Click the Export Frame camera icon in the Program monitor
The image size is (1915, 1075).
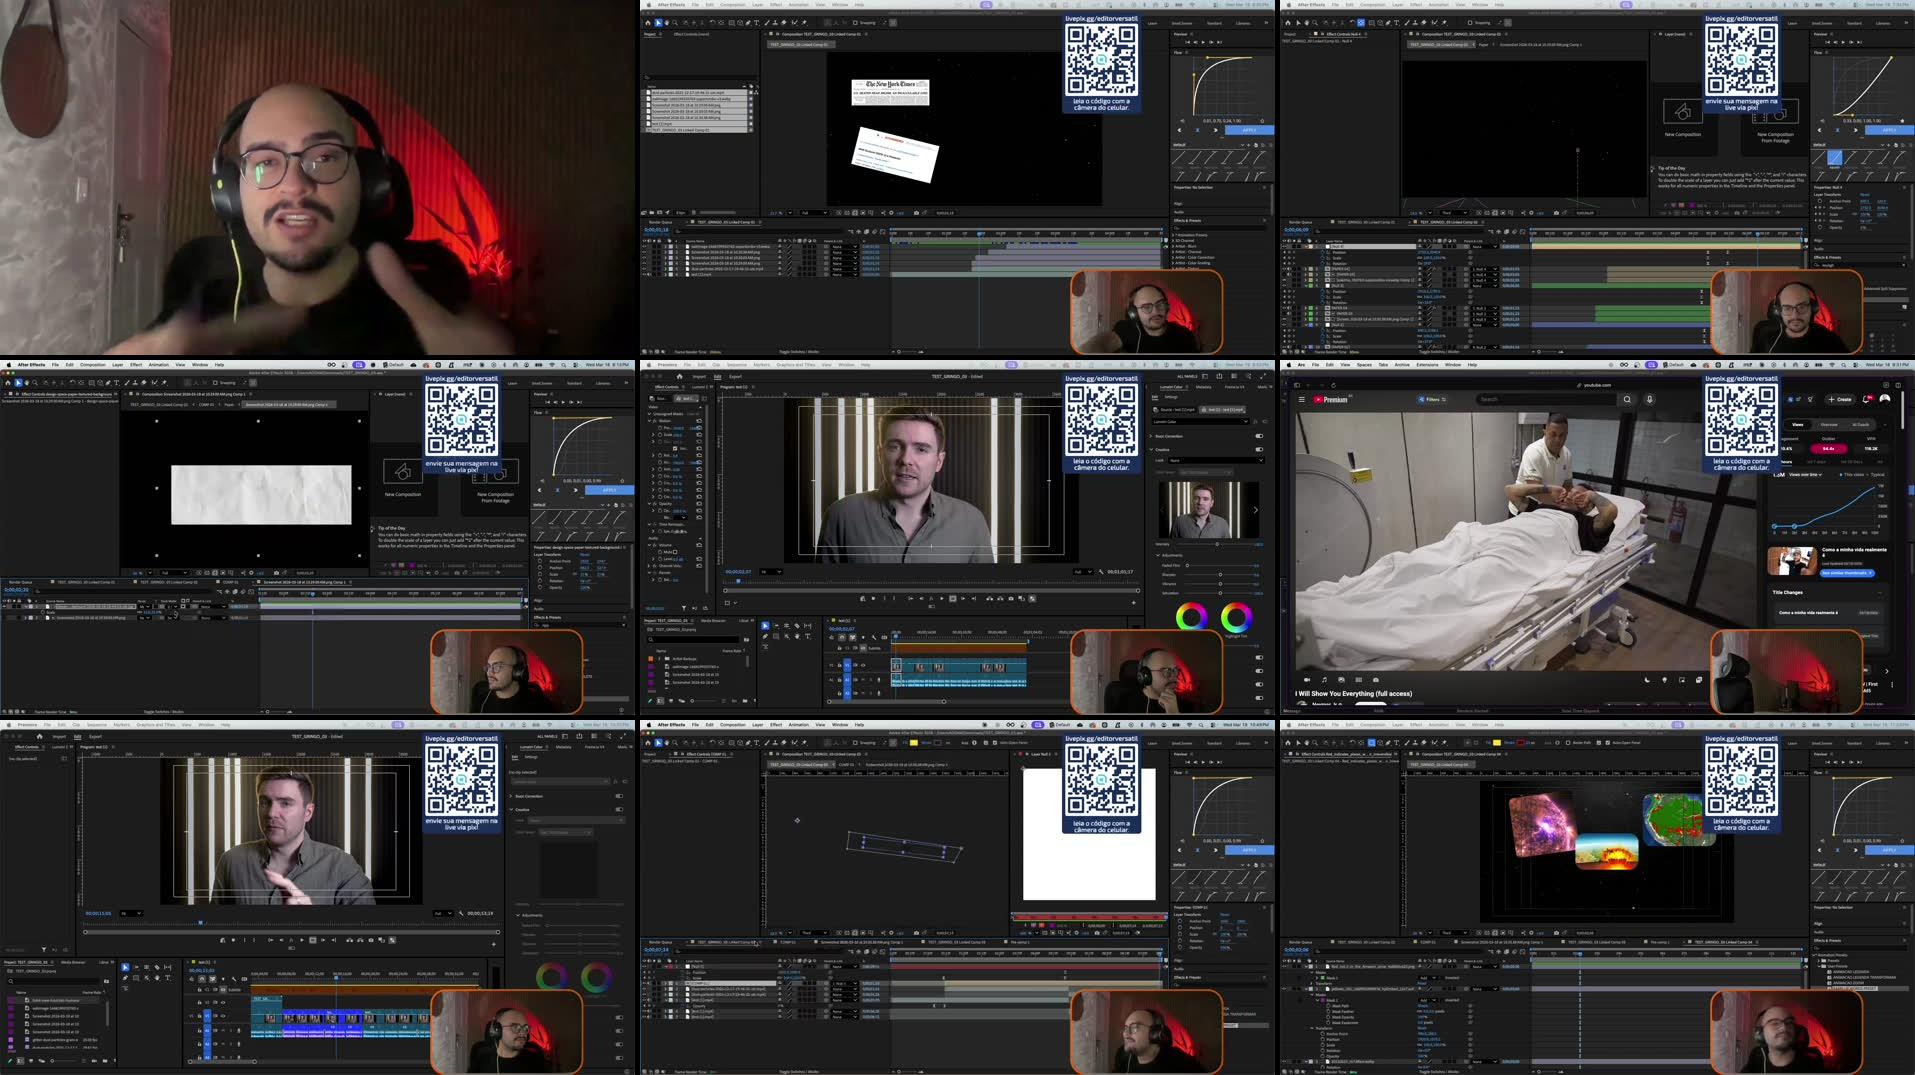point(1009,599)
